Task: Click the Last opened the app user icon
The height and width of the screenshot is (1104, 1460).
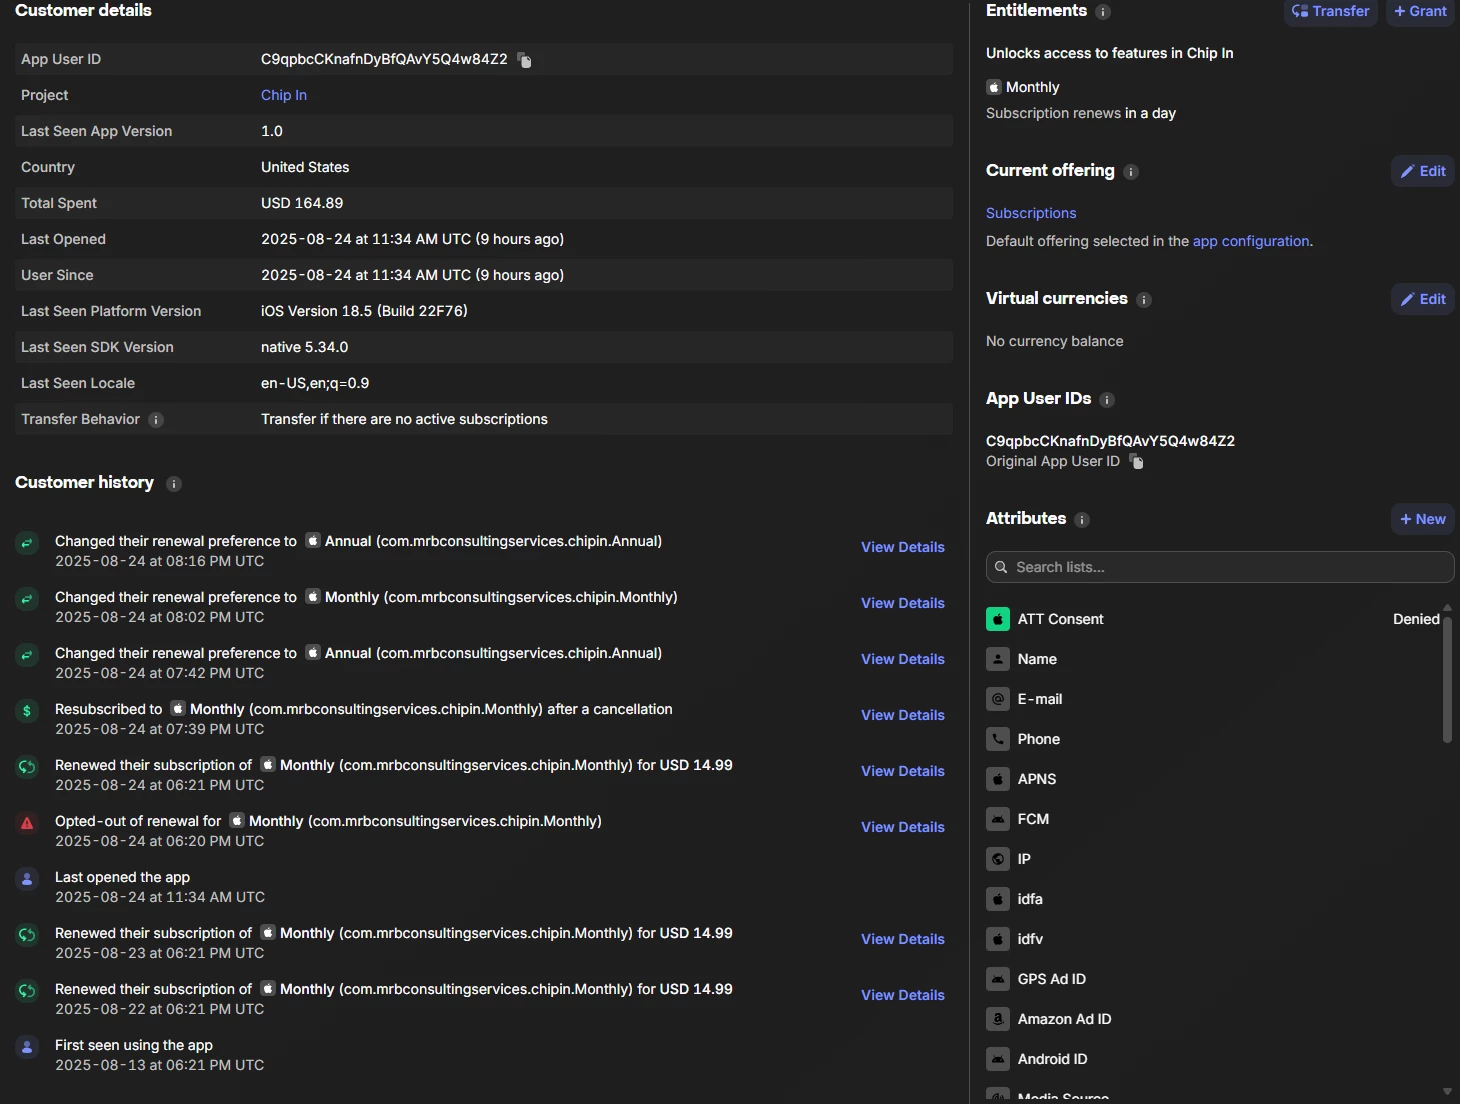Action: tap(27, 879)
